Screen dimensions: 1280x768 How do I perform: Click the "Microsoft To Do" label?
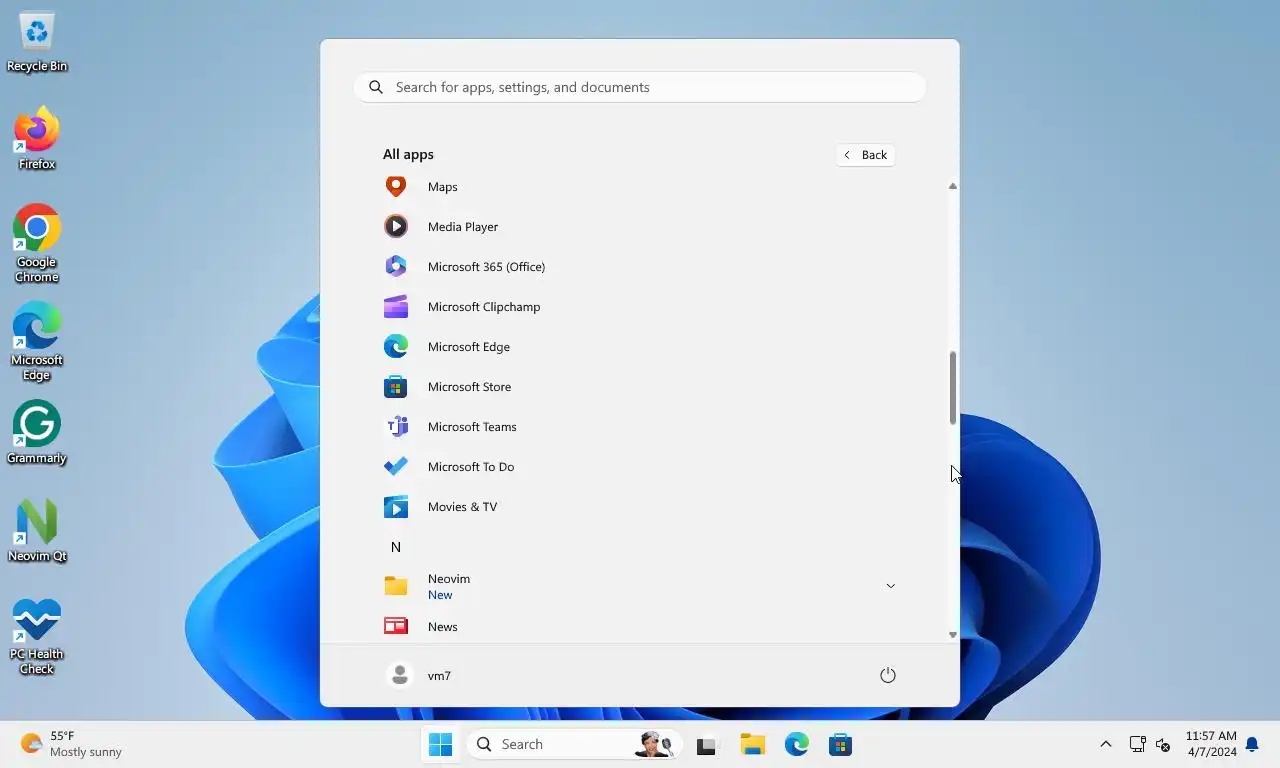[471, 467]
